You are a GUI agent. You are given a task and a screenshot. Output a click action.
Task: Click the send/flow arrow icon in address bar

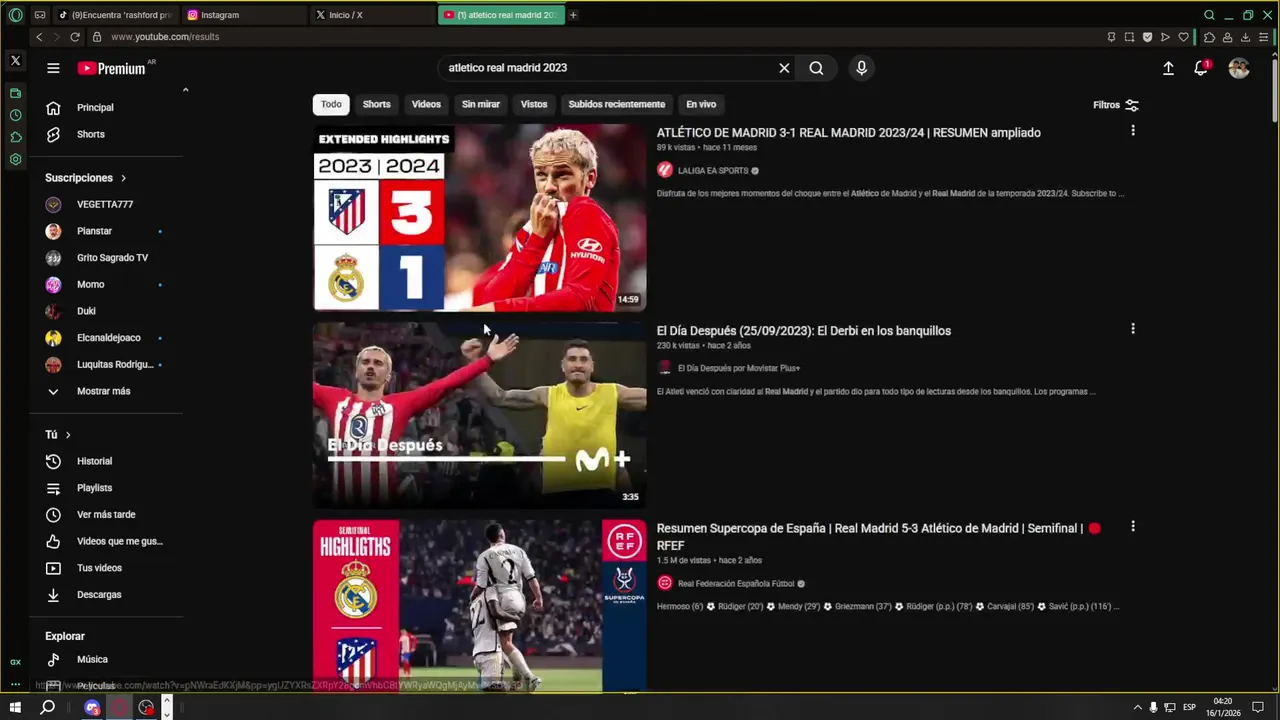(1165, 37)
